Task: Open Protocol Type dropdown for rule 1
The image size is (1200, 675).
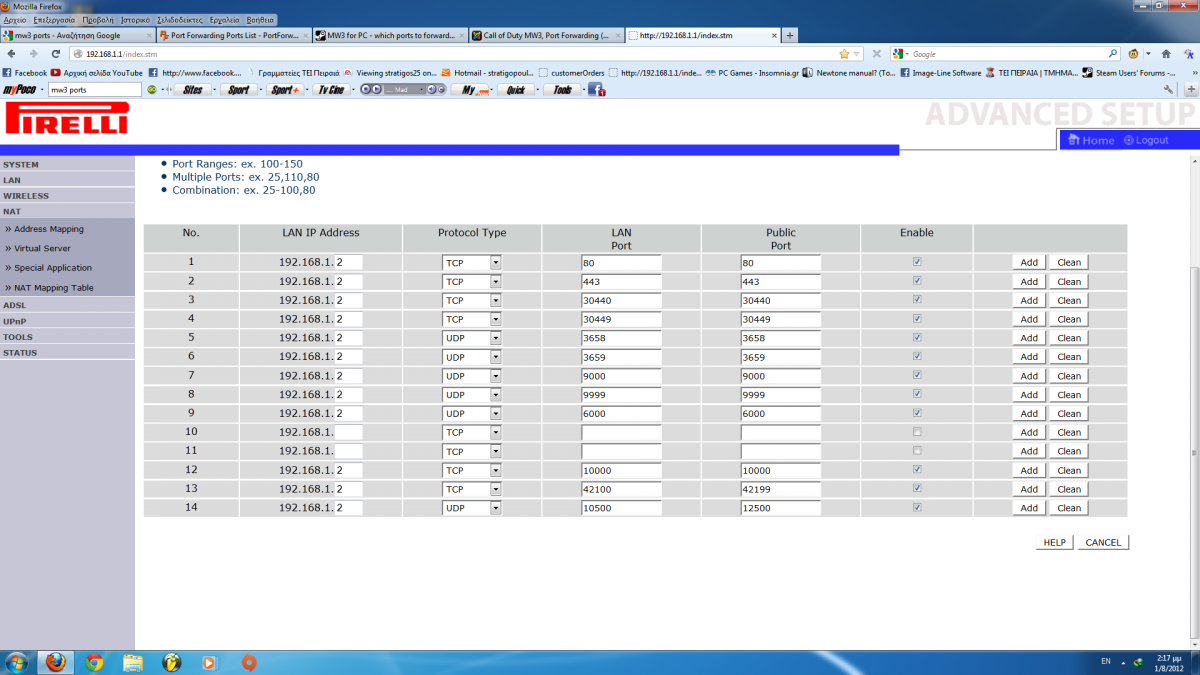Action: tap(472, 263)
